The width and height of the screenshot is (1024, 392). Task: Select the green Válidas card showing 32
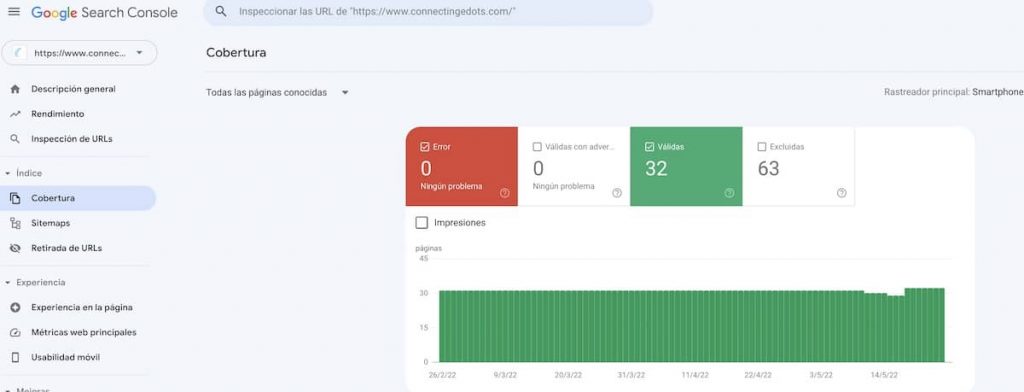[686, 167]
